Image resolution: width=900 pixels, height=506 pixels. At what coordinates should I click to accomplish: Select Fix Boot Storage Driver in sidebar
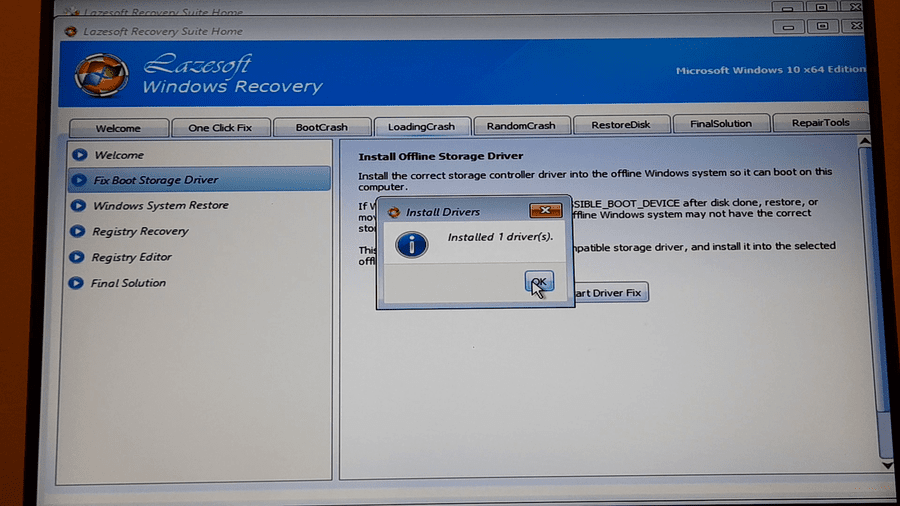coord(199,180)
